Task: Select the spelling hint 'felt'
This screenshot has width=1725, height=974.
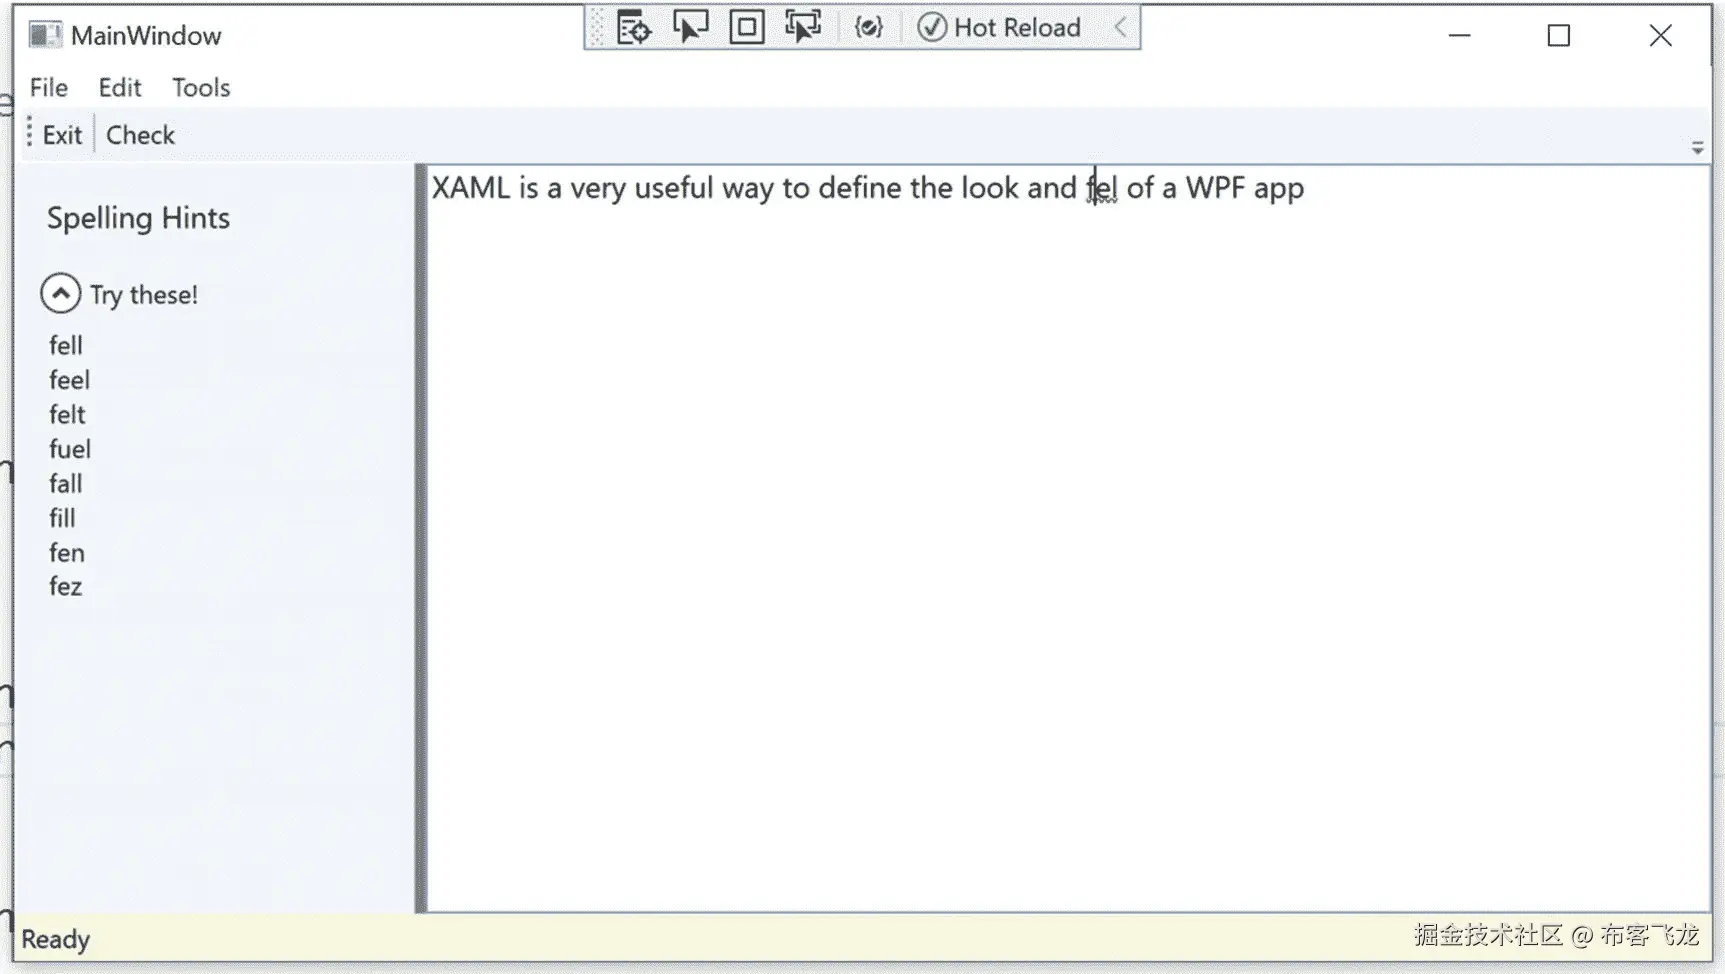Action: tap(68, 415)
